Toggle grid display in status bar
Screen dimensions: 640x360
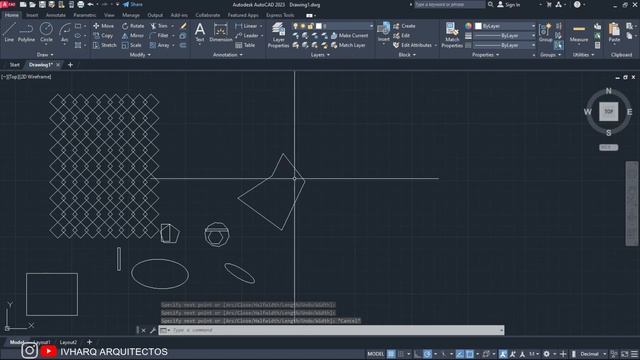391,354
